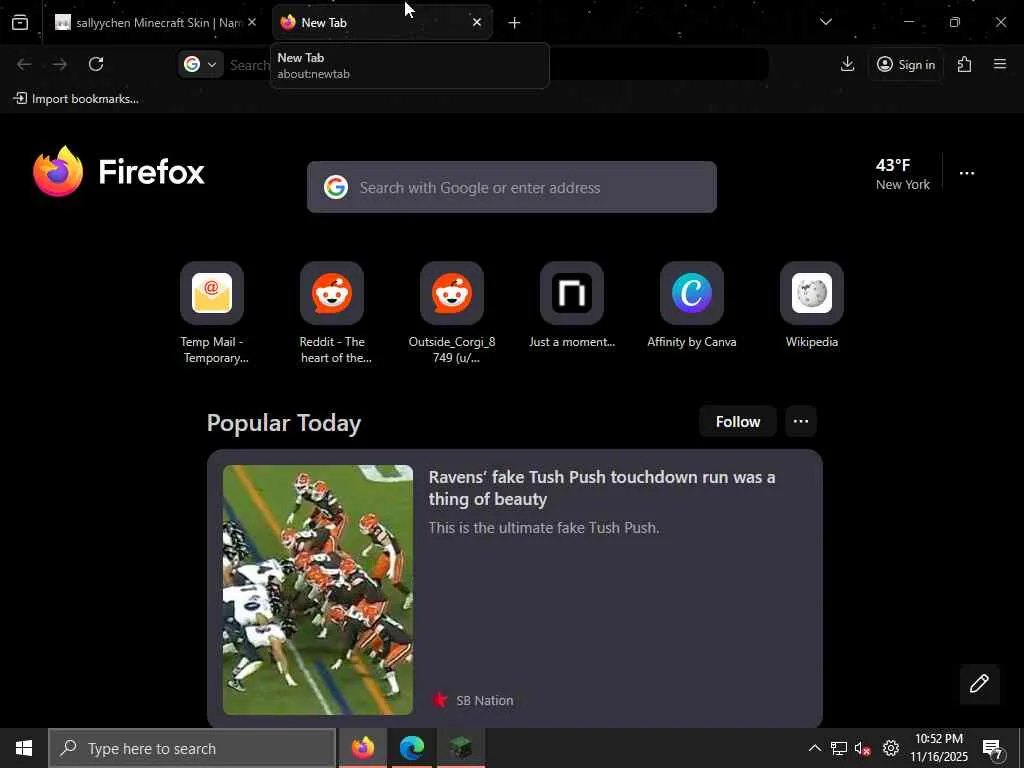The height and width of the screenshot is (768, 1024).
Task: Open Microsoft Edge from the taskbar
Action: point(411,748)
